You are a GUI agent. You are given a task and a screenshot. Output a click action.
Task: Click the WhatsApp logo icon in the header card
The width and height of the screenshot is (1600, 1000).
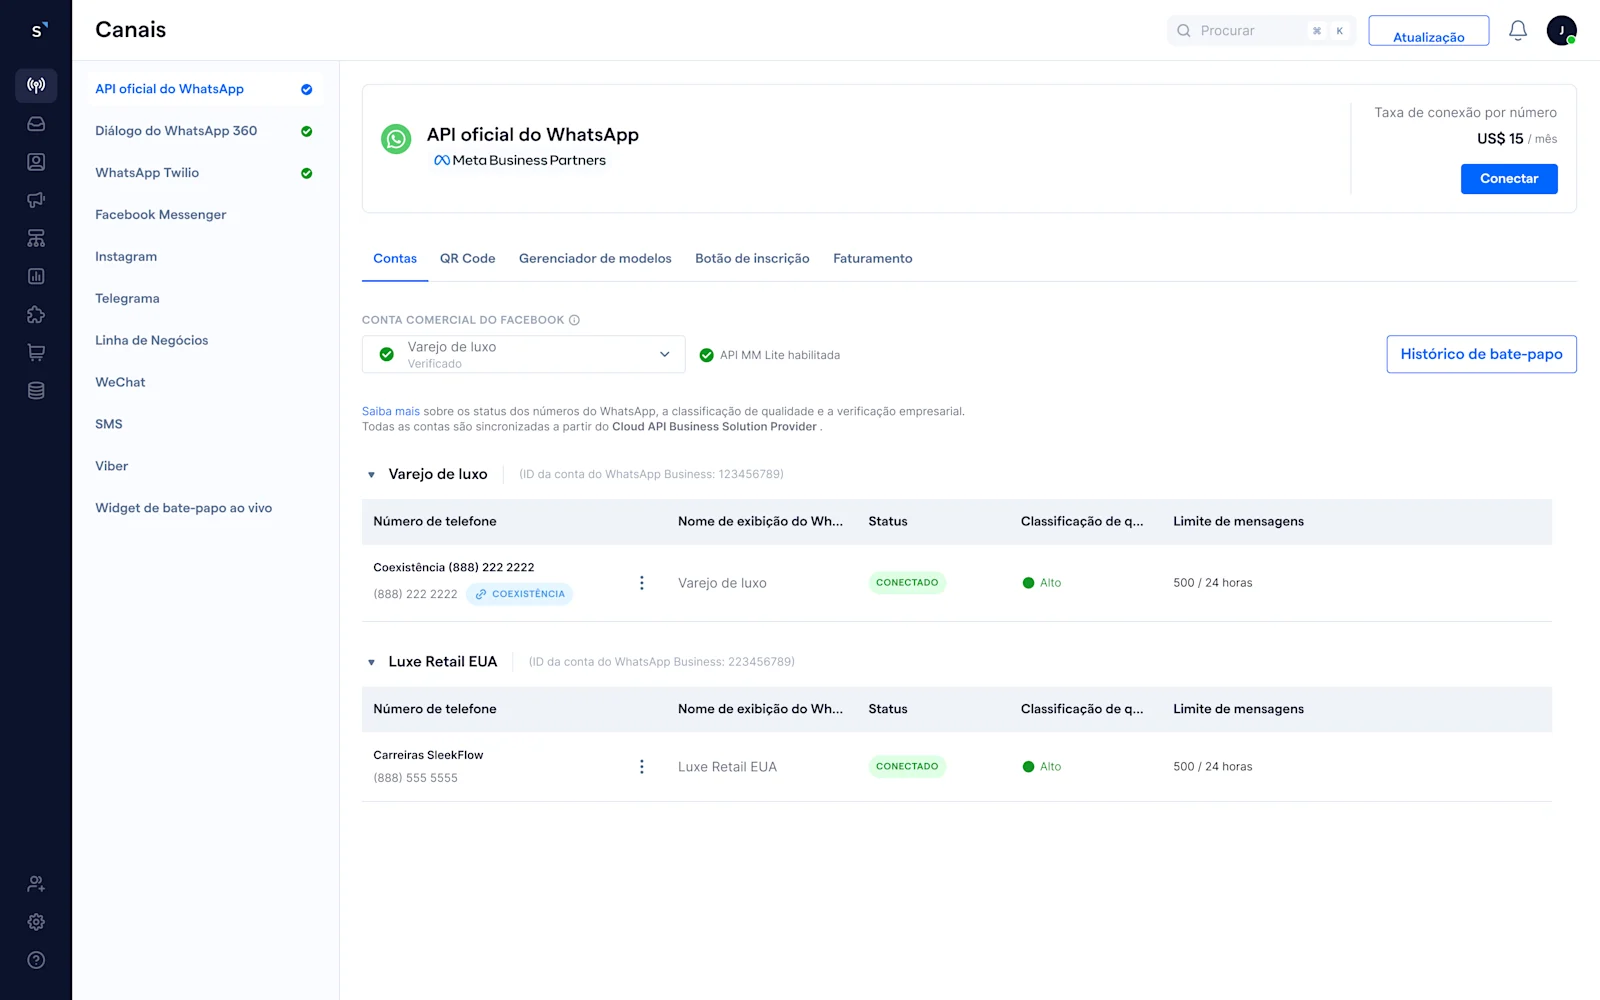tap(396, 139)
